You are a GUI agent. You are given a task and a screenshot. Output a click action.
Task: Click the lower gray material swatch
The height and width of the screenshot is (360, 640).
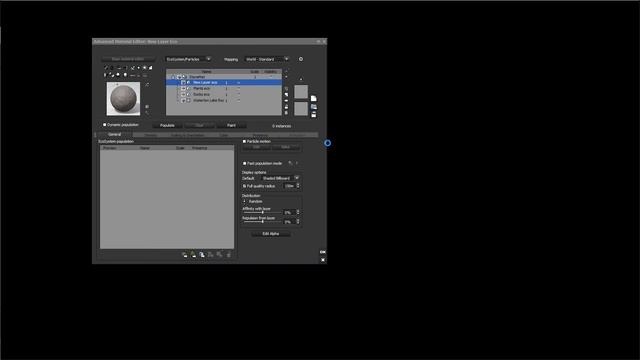coord(301,109)
